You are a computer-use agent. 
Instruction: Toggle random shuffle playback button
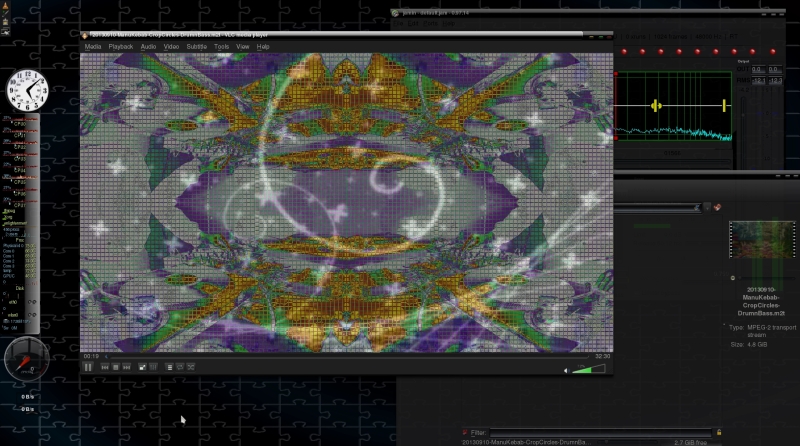[191, 367]
